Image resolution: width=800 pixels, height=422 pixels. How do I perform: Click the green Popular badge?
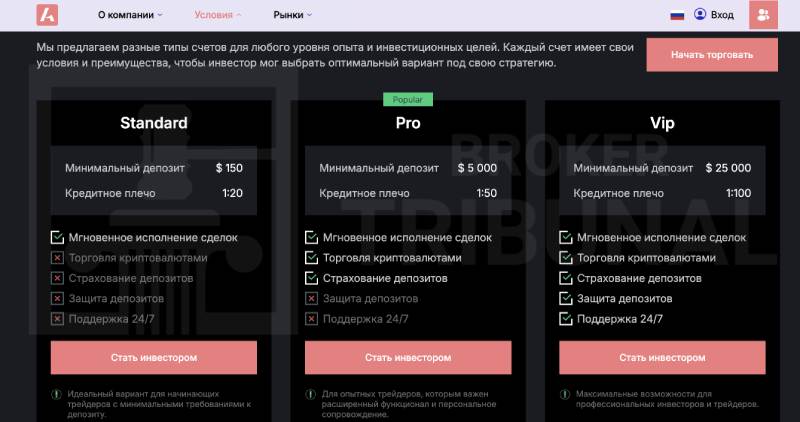click(408, 100)
